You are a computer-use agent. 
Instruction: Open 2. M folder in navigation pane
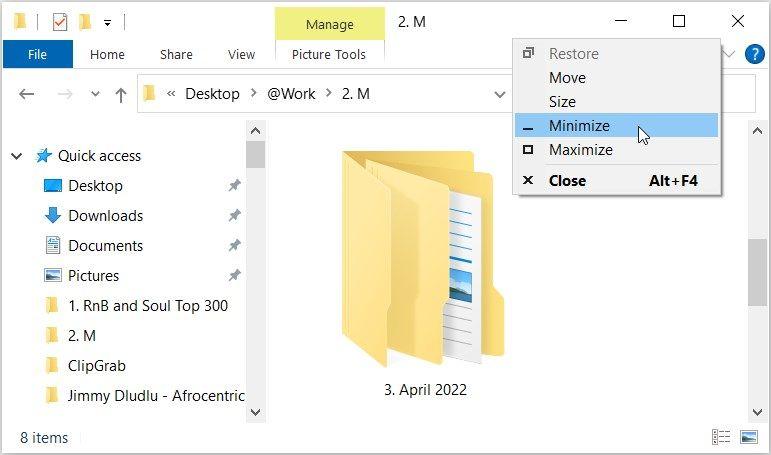[82, 336]
